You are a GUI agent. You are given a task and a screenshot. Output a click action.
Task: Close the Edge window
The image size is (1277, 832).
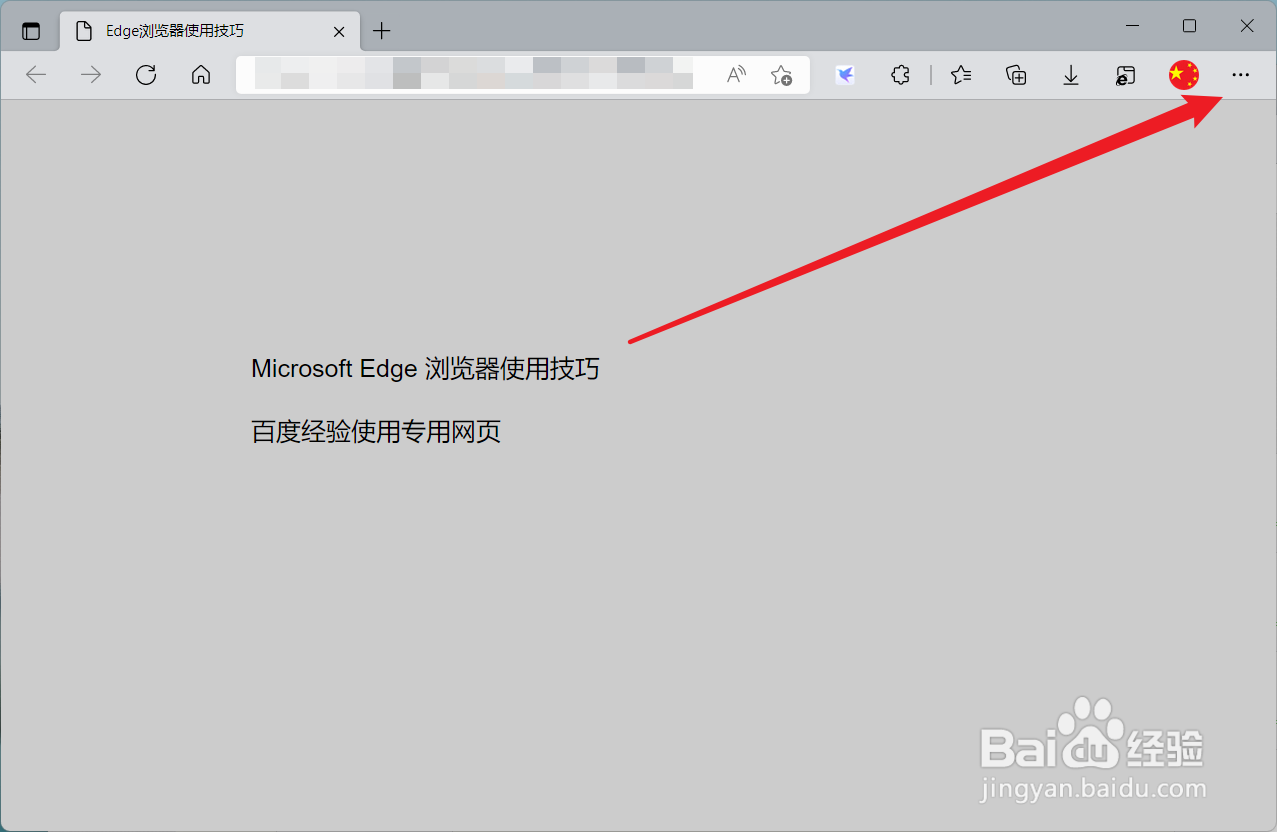(1247, 26)
